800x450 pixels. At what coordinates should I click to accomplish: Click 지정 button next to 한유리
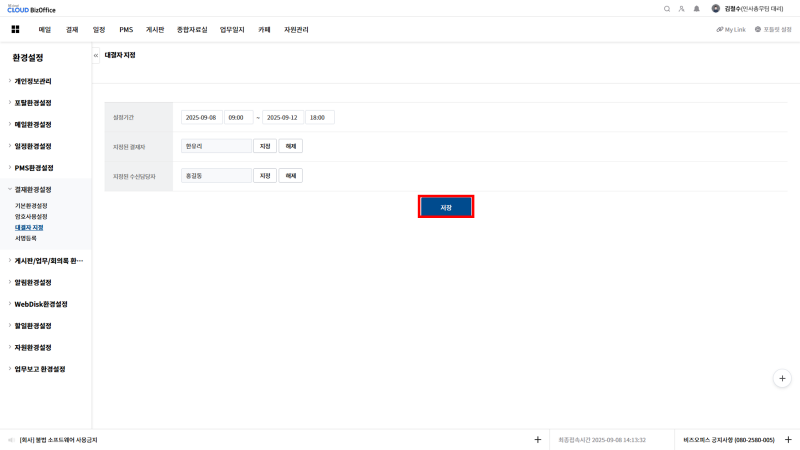265,146
